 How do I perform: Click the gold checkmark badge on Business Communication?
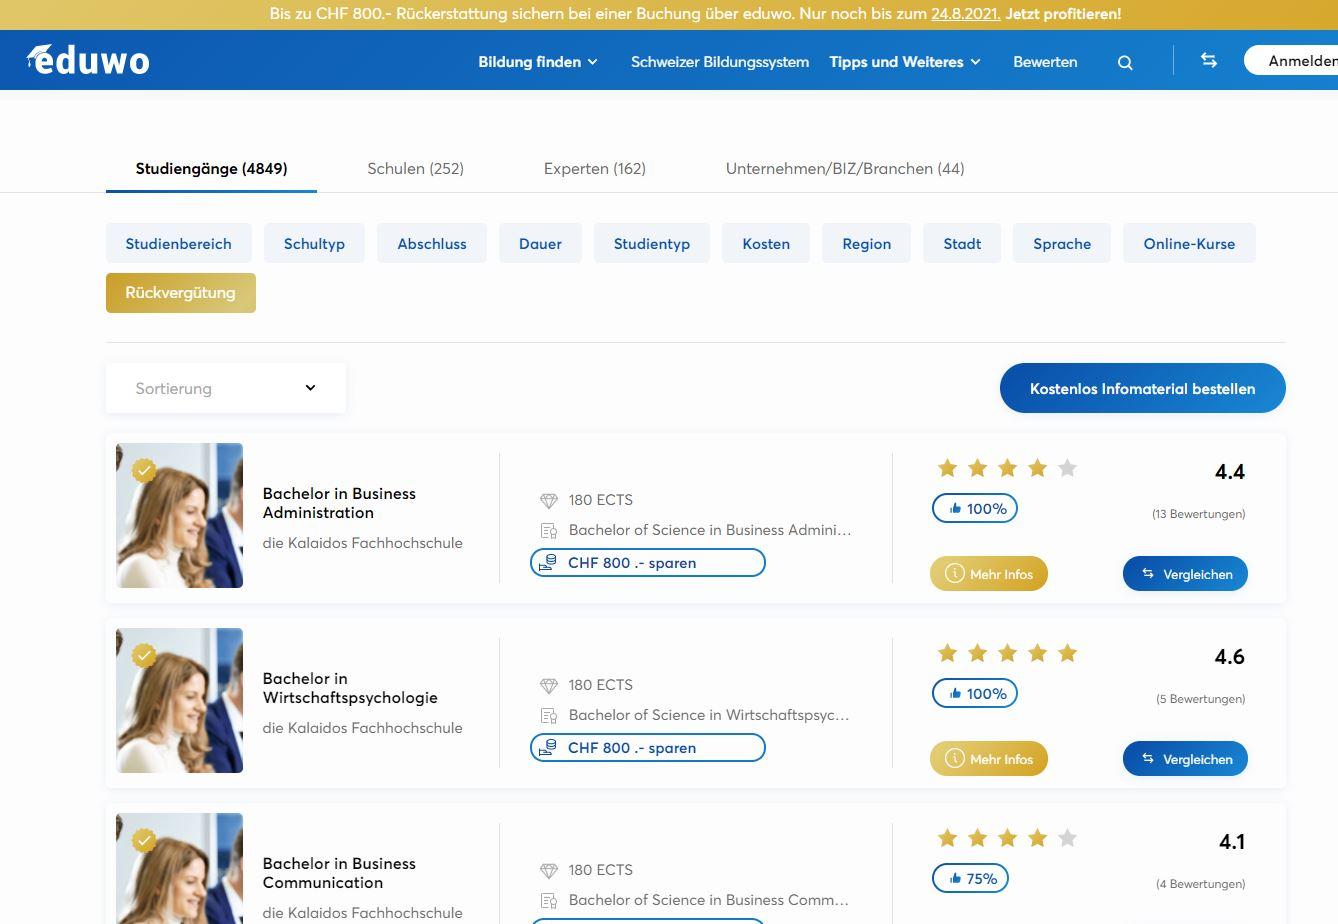(x=144, y=840)
